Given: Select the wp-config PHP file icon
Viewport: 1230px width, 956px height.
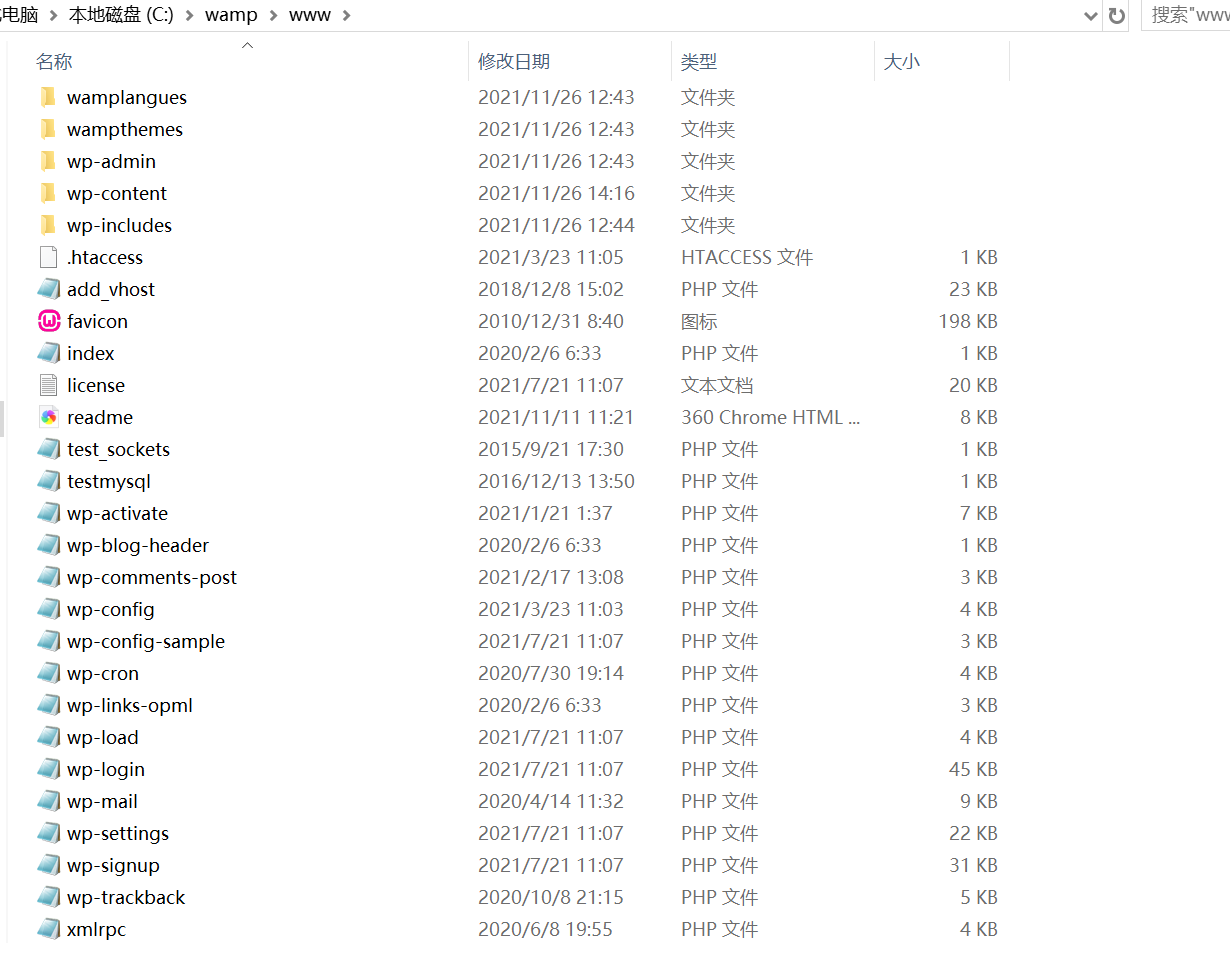Looking at the screenshot, I should pos(49,609).
